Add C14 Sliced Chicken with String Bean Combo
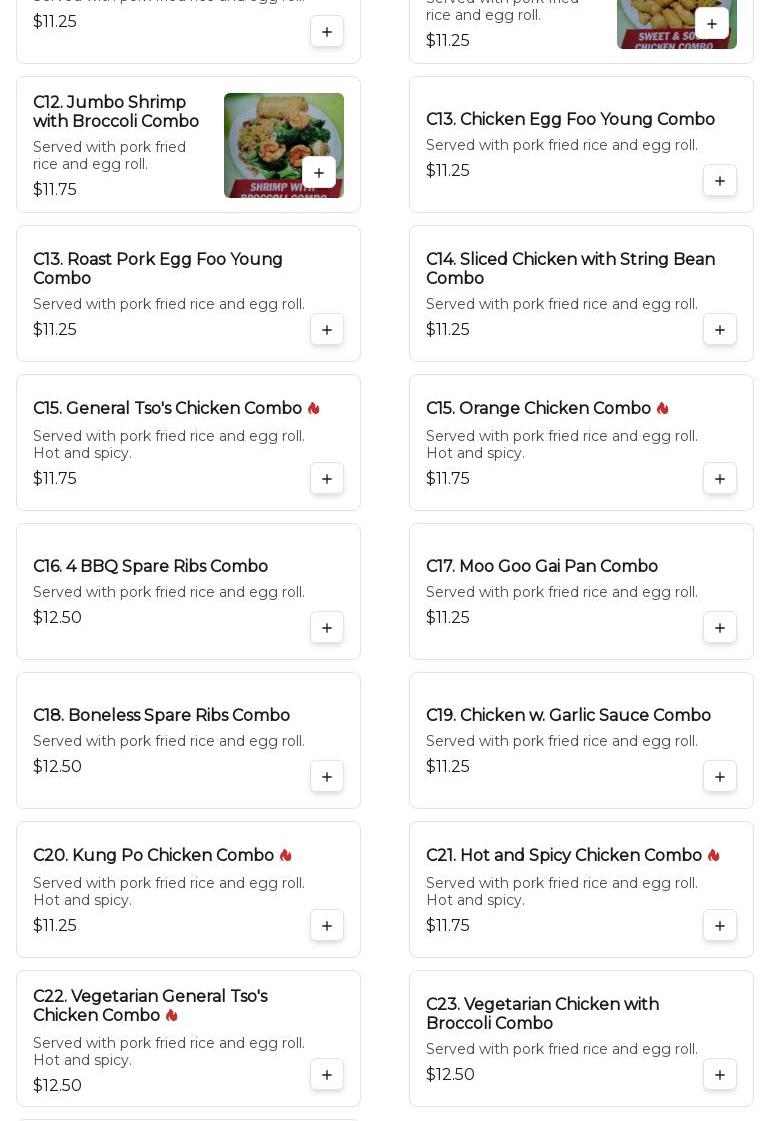The width and height of the screenshot is (770, 1121). (720, 330)
